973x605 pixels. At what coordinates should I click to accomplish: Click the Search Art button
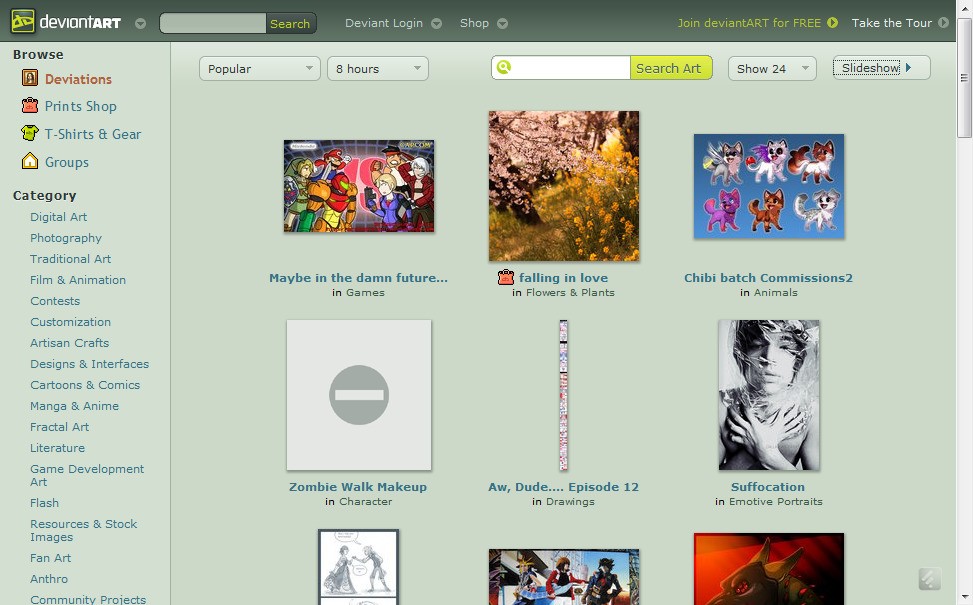(x=670, y=68)
